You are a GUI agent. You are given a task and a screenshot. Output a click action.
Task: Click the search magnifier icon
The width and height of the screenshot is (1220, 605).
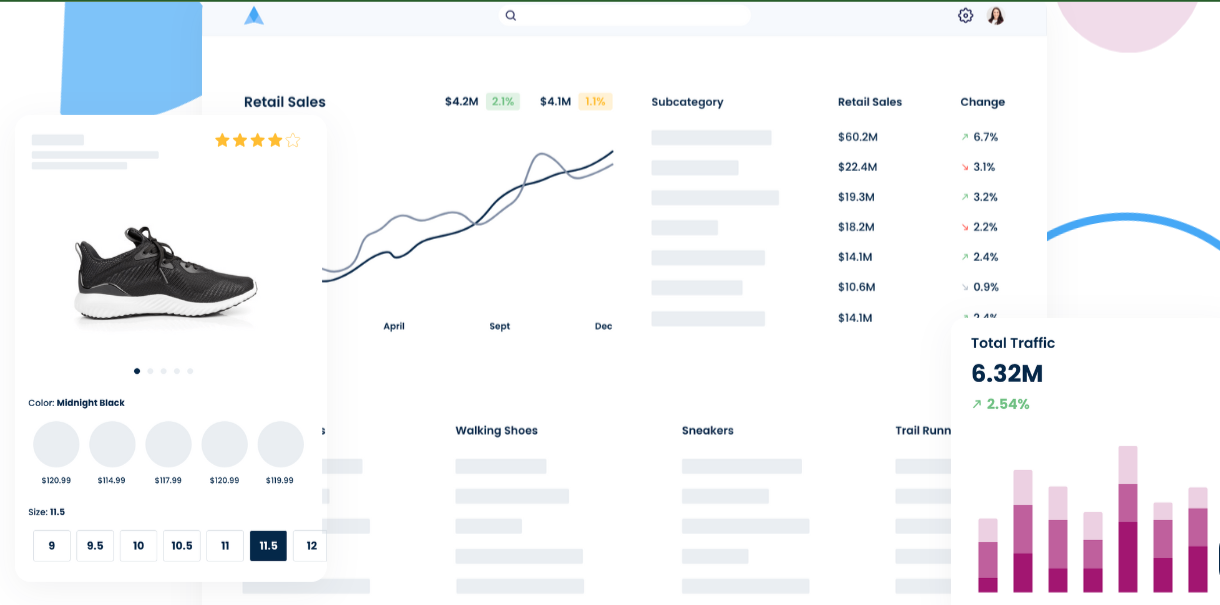point(511,15)
